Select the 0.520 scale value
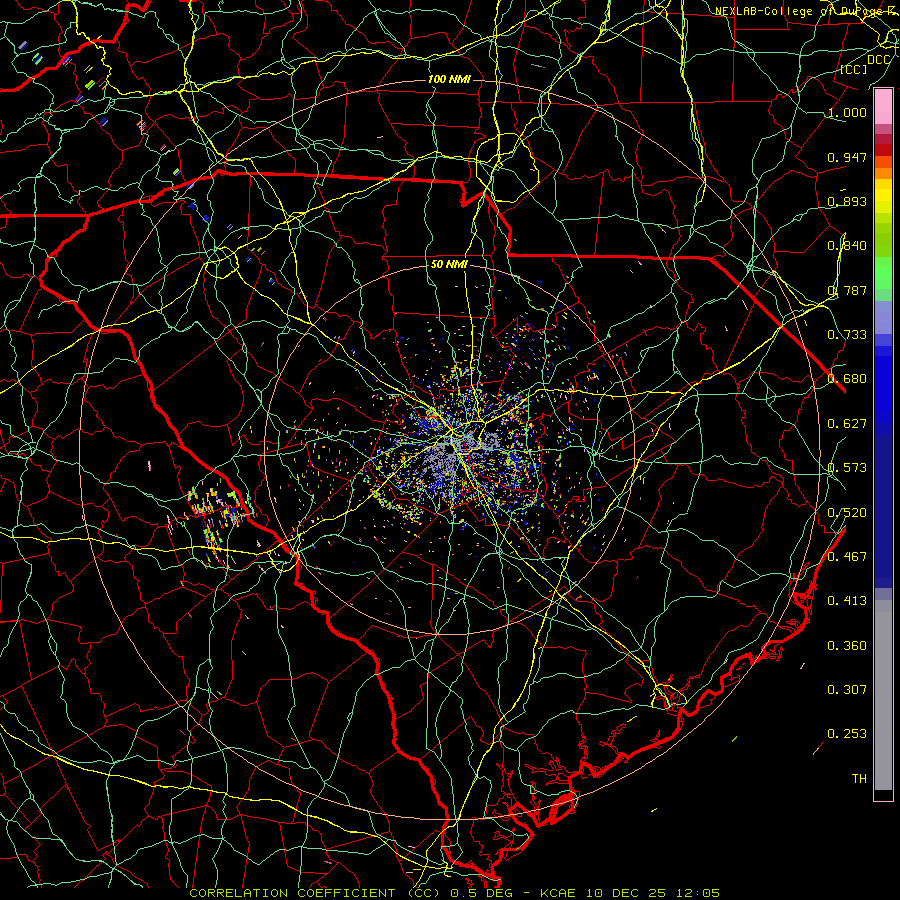Image resolution: width=900 pixels, height=900 pixels. [847, 513]
